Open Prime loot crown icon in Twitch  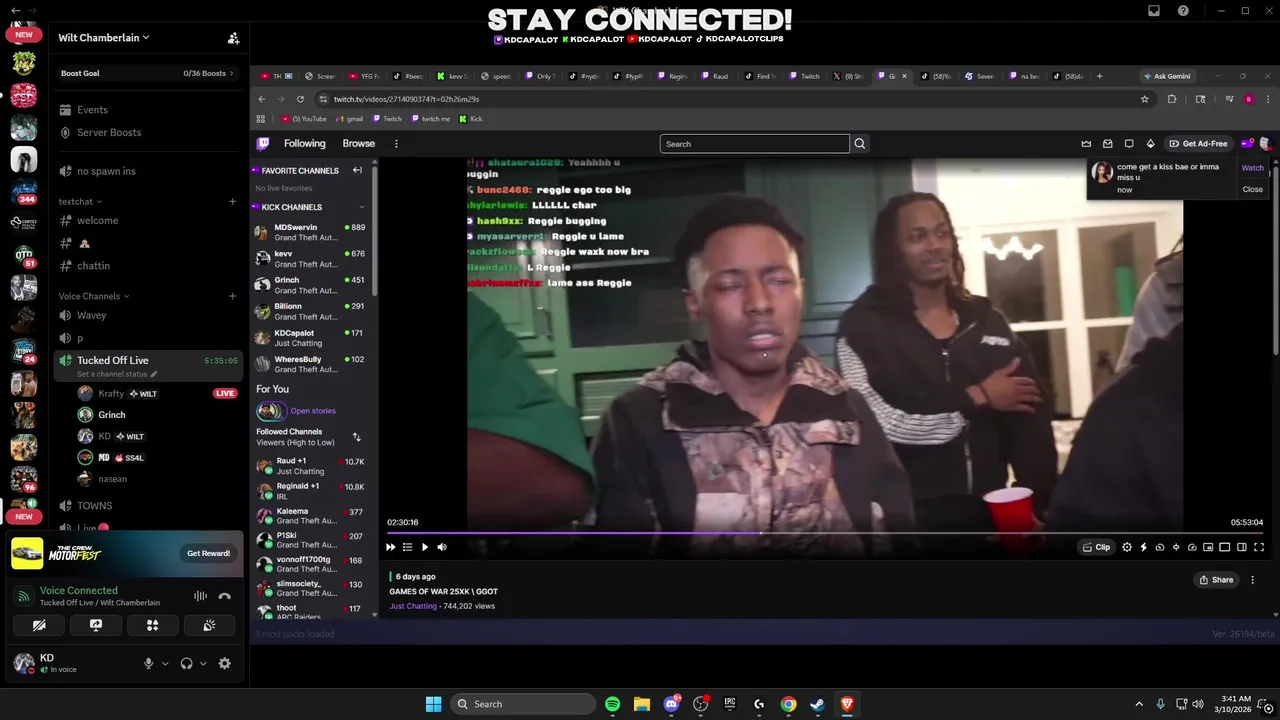tap(1086, 144)
